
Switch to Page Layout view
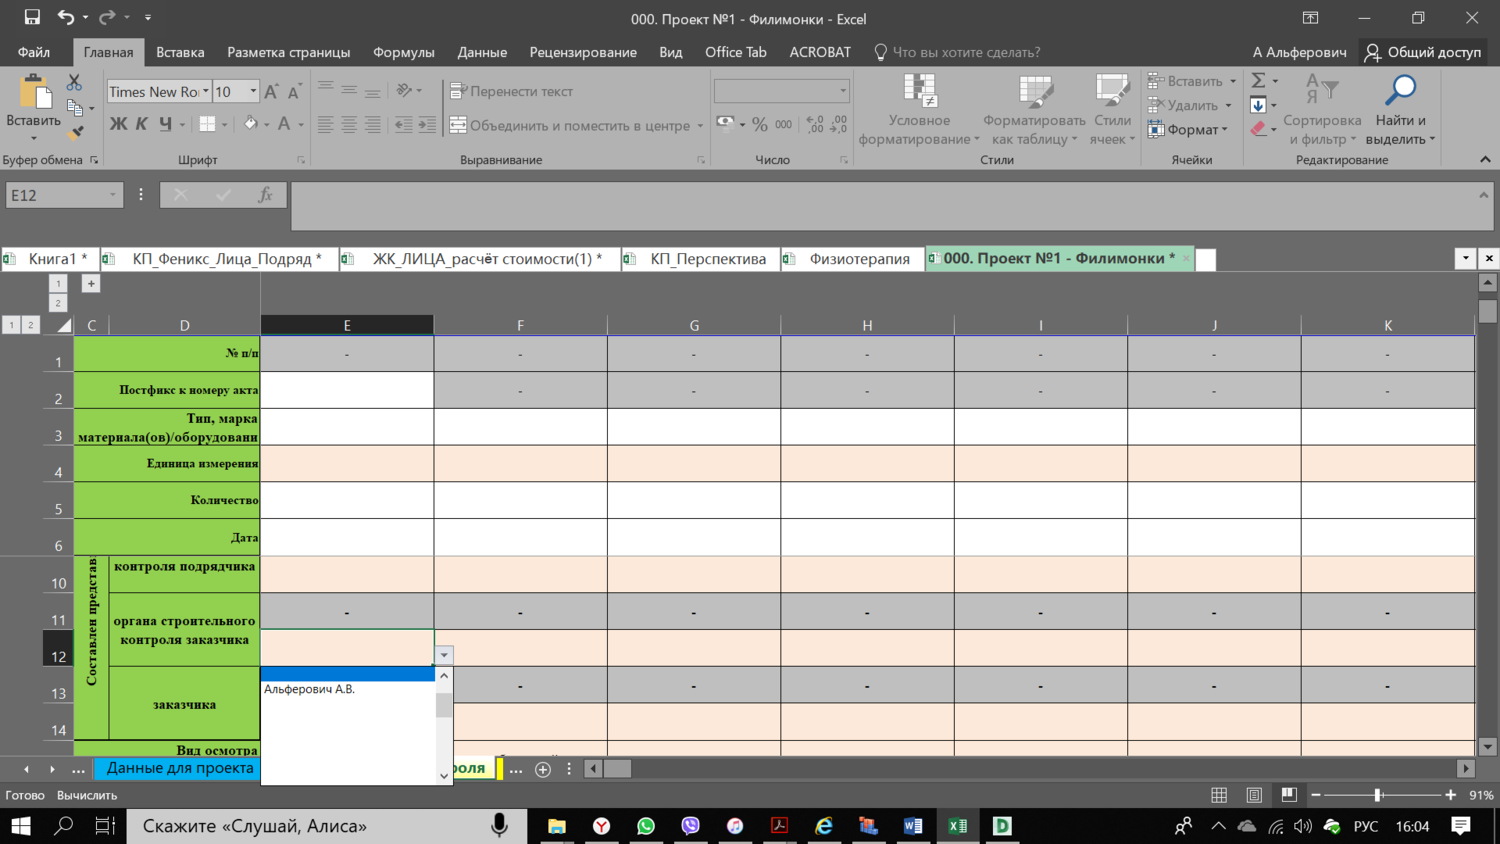click(x=1254, y=796)
